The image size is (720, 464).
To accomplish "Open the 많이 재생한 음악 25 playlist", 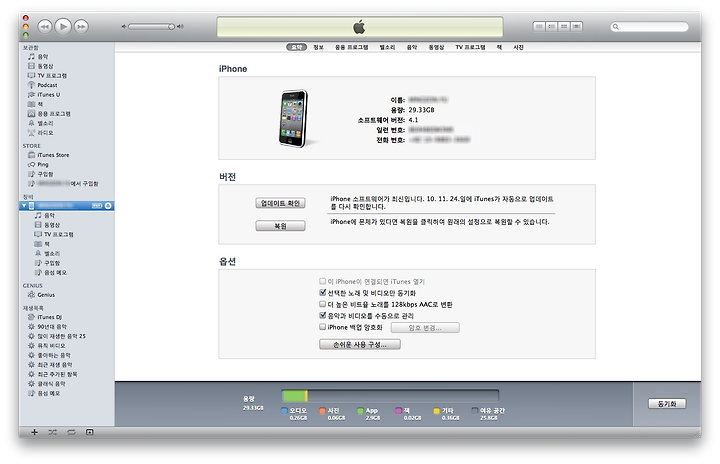I will point(56,336).
